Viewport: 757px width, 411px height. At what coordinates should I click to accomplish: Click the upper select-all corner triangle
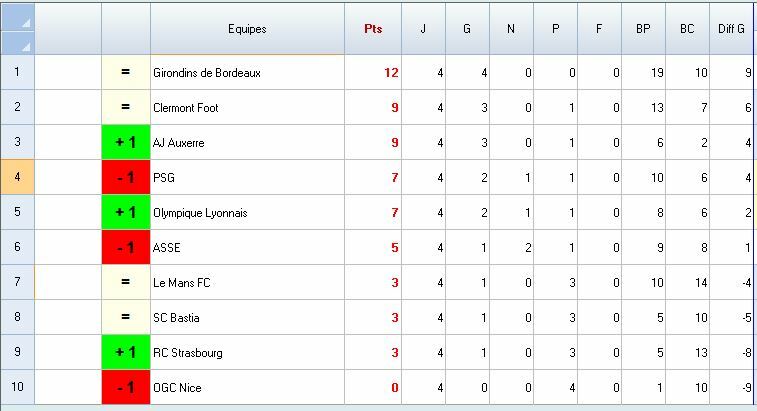(x=17, y=17)
